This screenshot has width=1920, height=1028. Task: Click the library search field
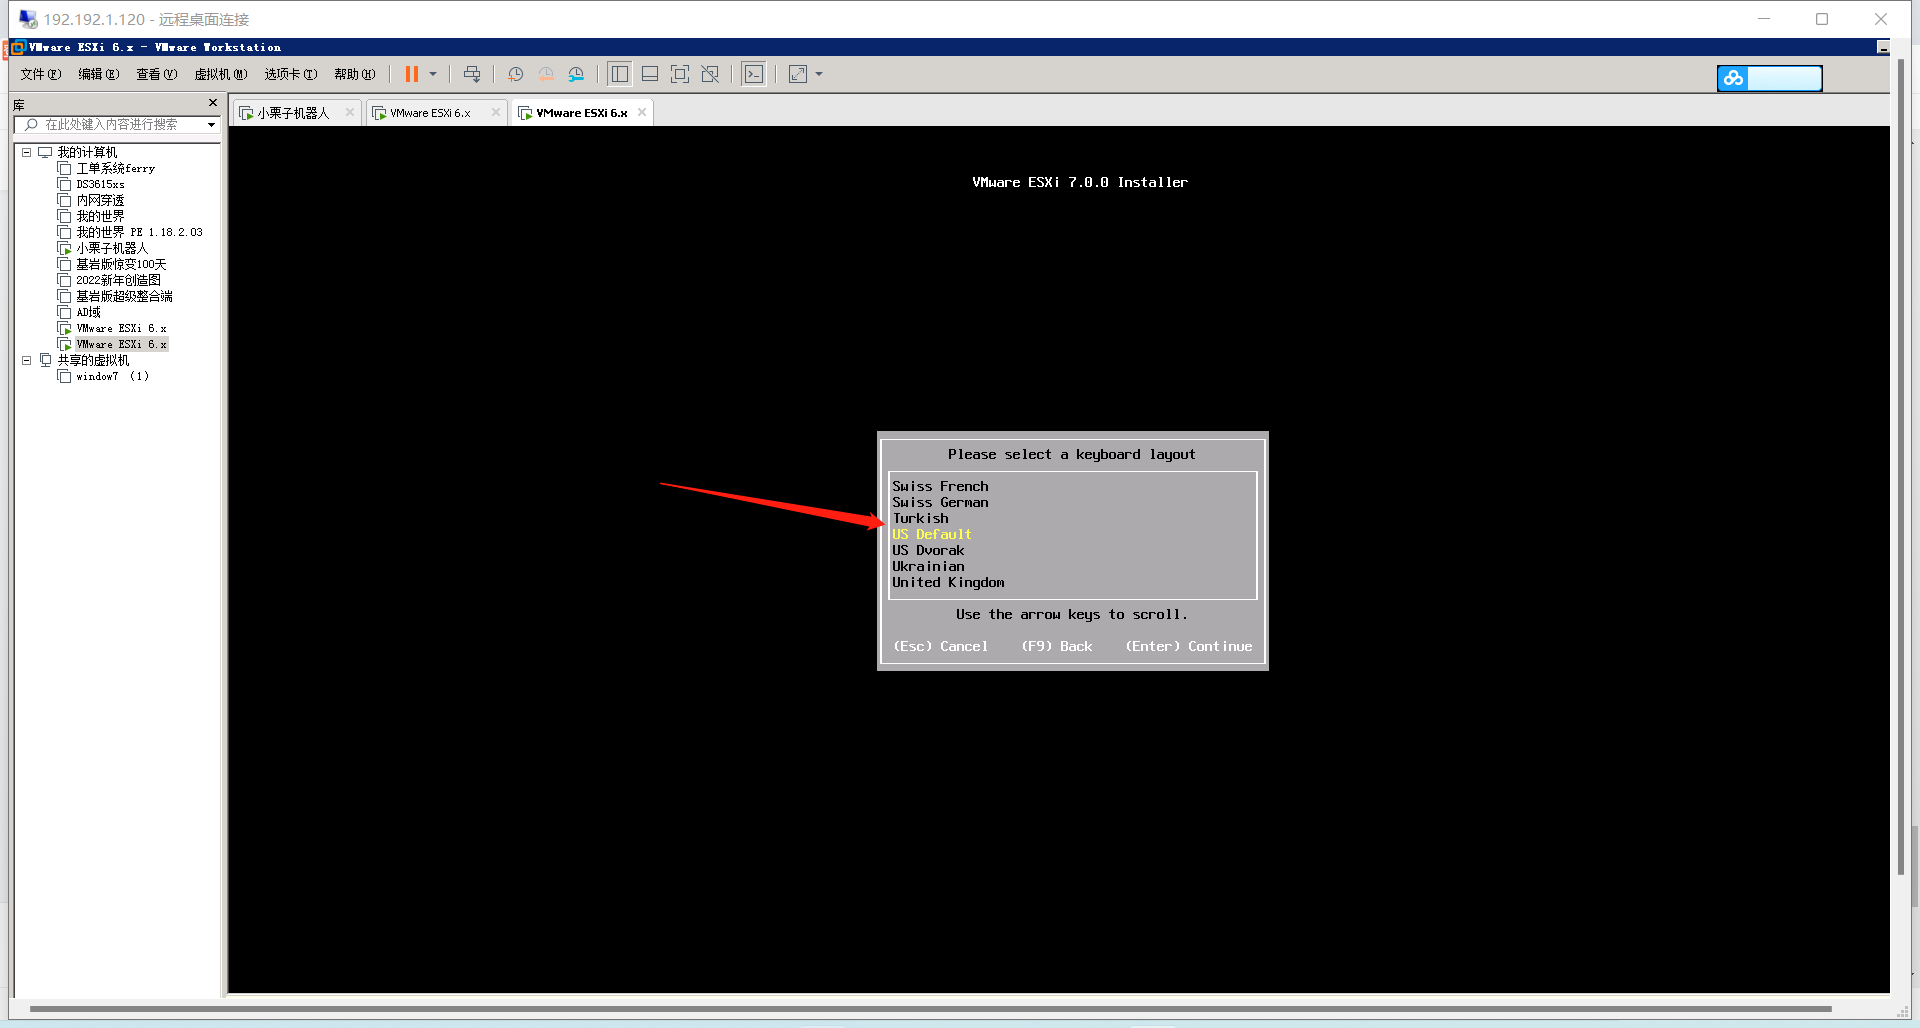coord(112,125)
